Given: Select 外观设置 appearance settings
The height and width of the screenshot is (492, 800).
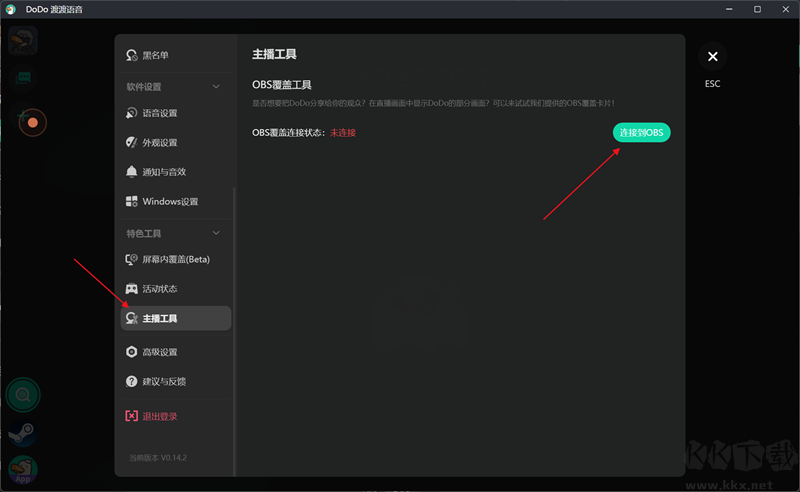Looking at the screenshot, I should (160, 142).
